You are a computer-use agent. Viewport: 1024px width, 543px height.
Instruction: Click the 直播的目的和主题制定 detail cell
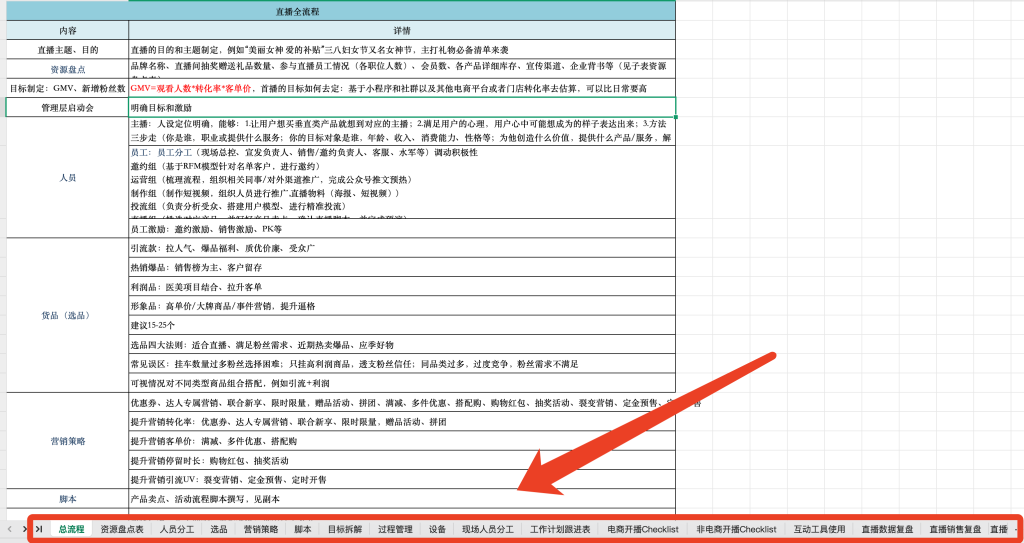[x=402, y=50]
